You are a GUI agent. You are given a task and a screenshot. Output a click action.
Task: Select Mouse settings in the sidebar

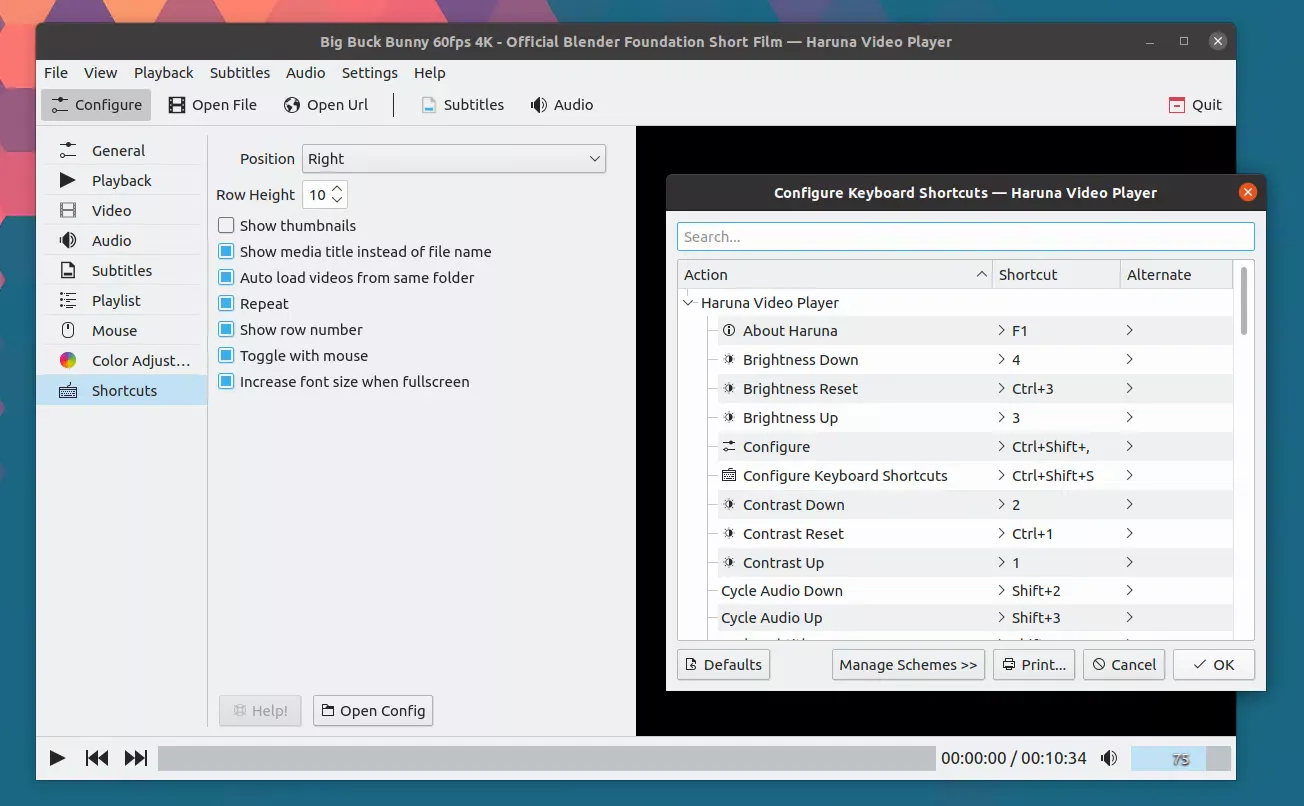[x=114, y=330]
